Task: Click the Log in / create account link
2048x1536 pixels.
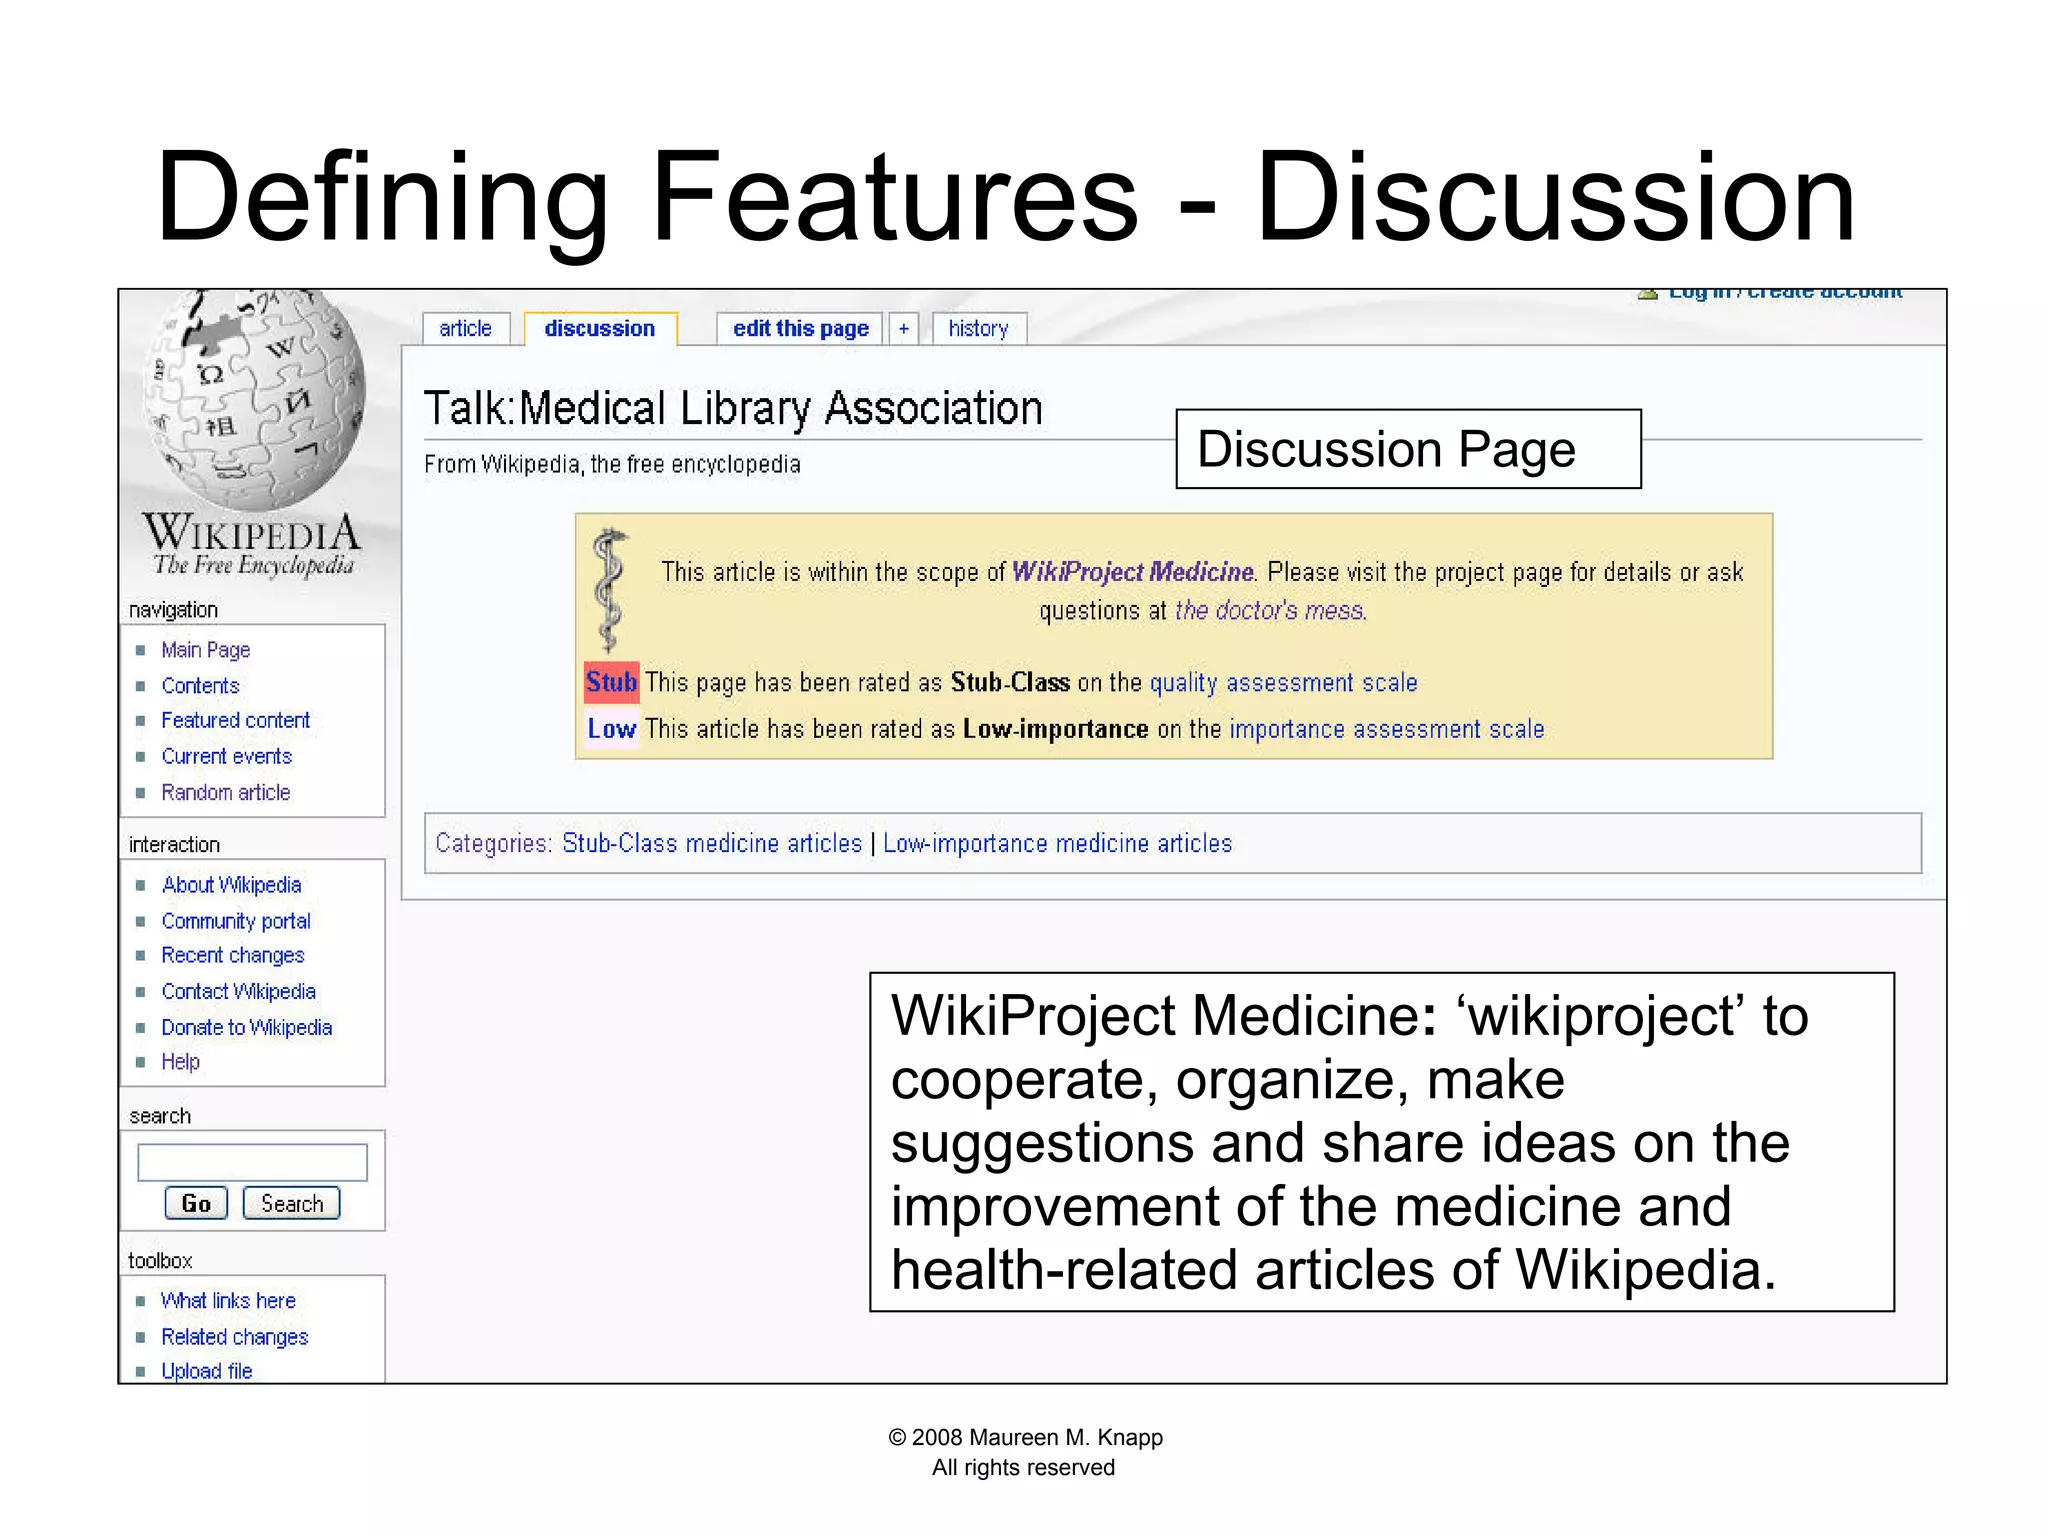Action: click(1784, 293)
